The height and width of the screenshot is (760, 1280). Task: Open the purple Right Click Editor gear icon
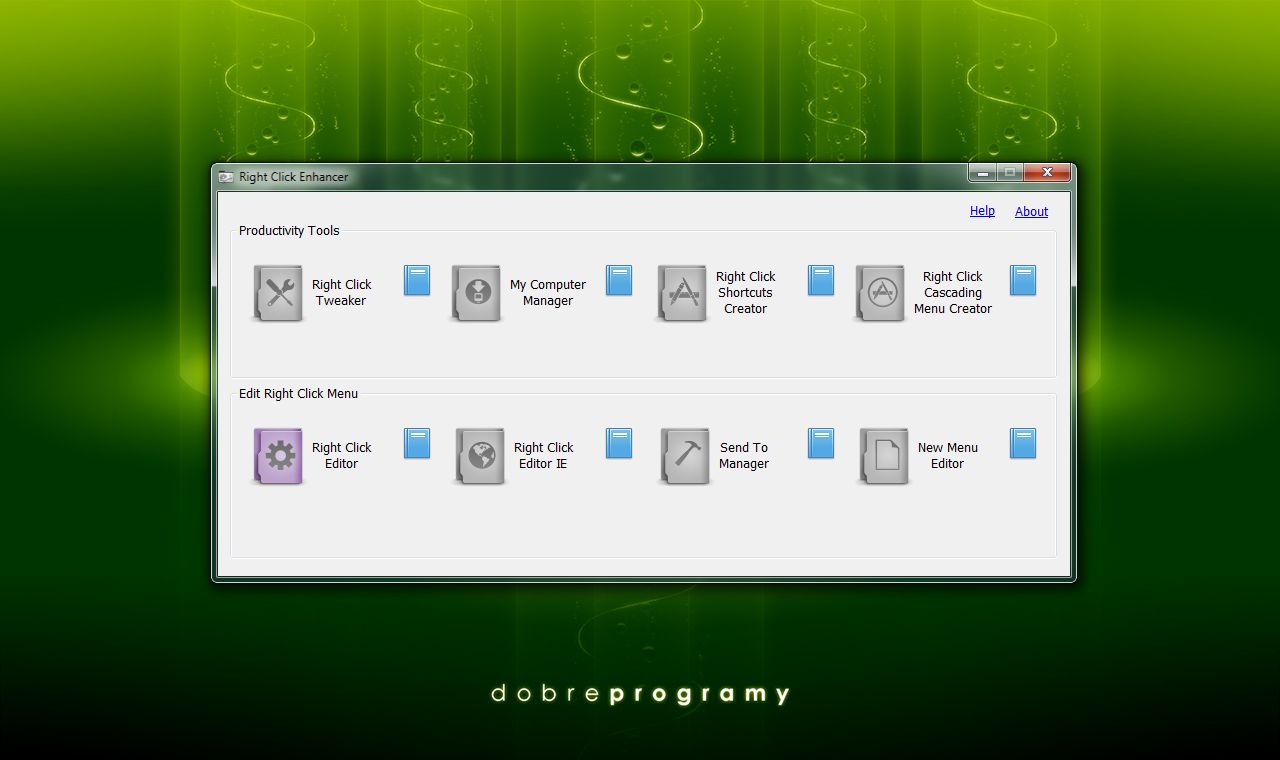pos(278,456)
